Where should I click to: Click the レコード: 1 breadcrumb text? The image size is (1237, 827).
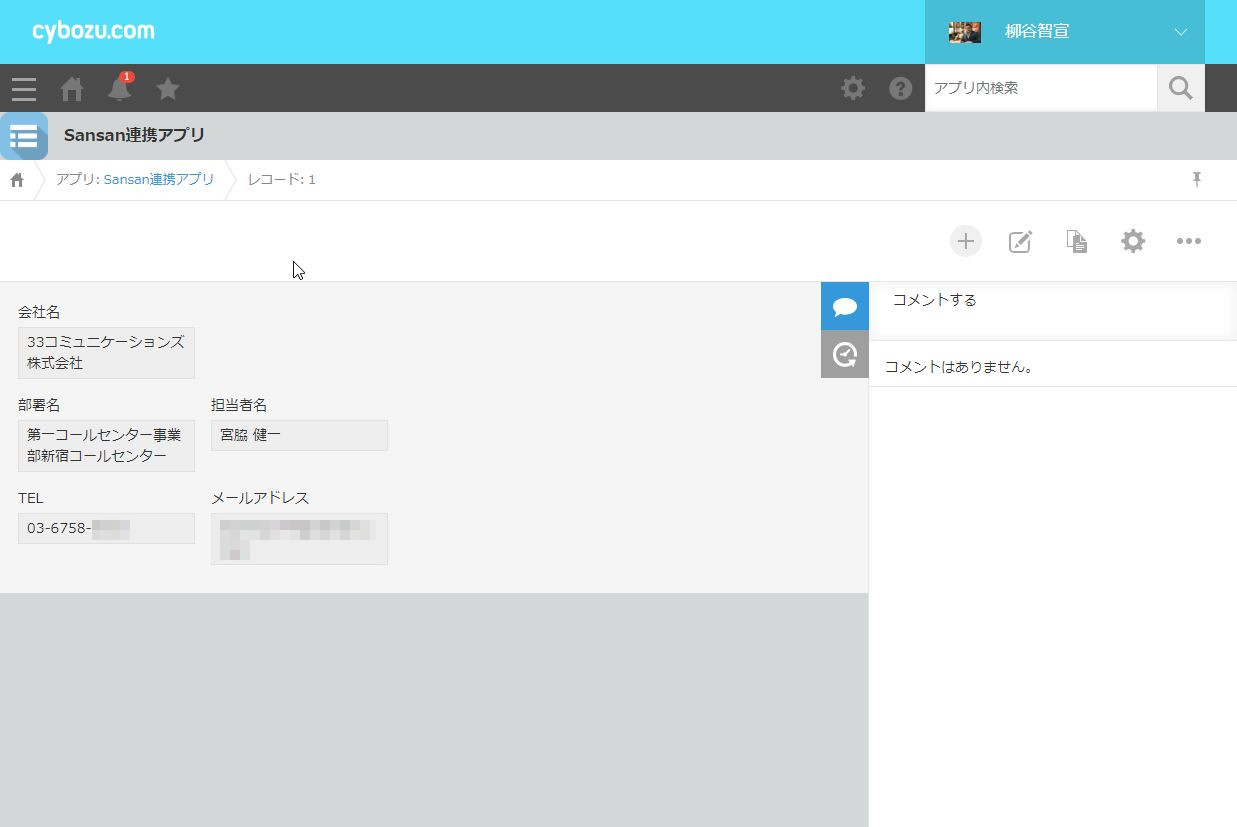tap(282, 179)
